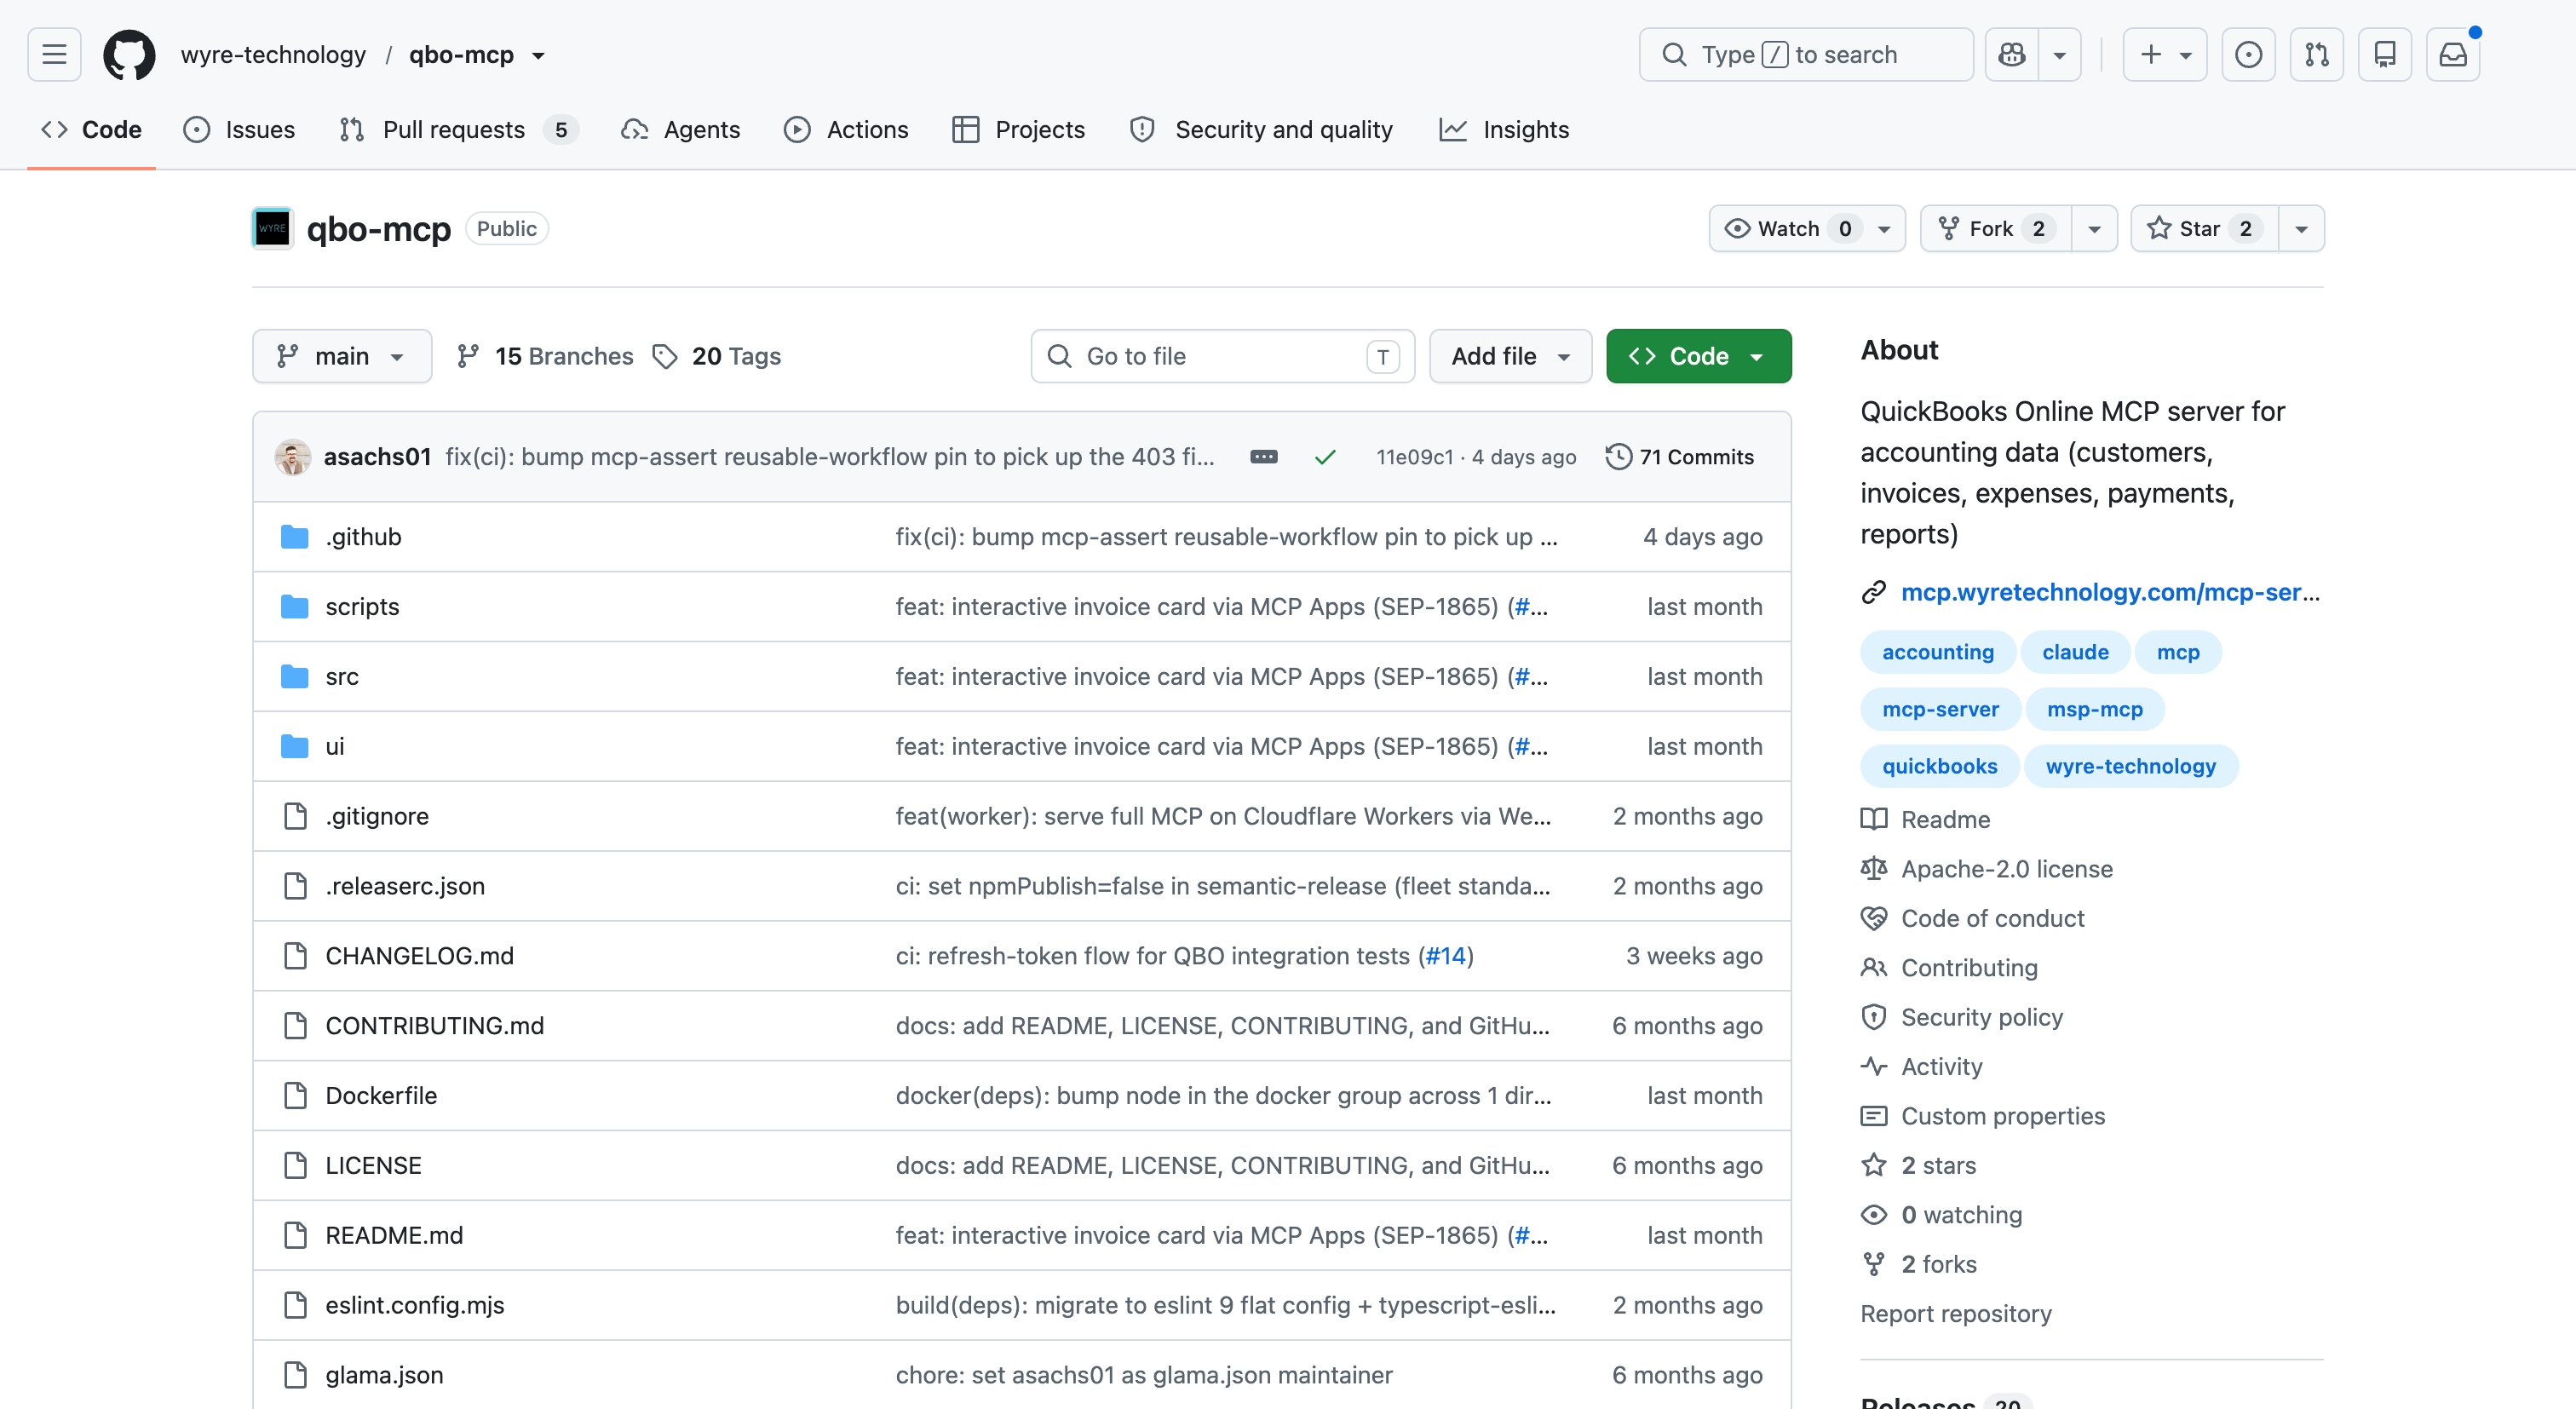
Task: Open the Security and quality tab
Action: 1261,130
